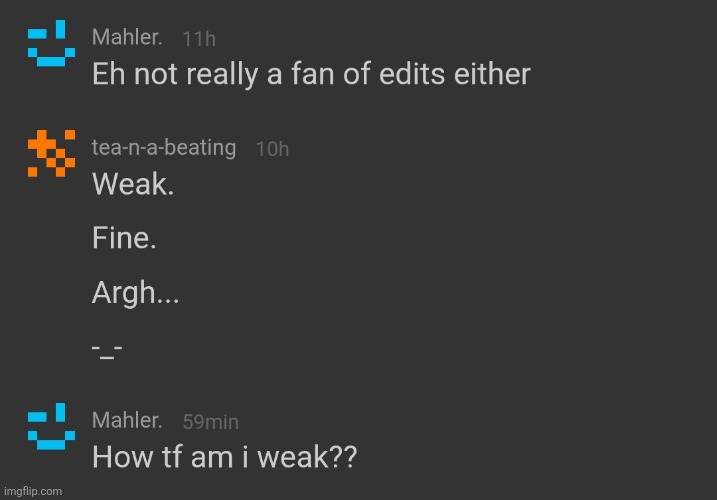This screenshot has height=500, width=717.
Task: Open the Mahler username on the 11h comment
Action: [x=128, y=37]
